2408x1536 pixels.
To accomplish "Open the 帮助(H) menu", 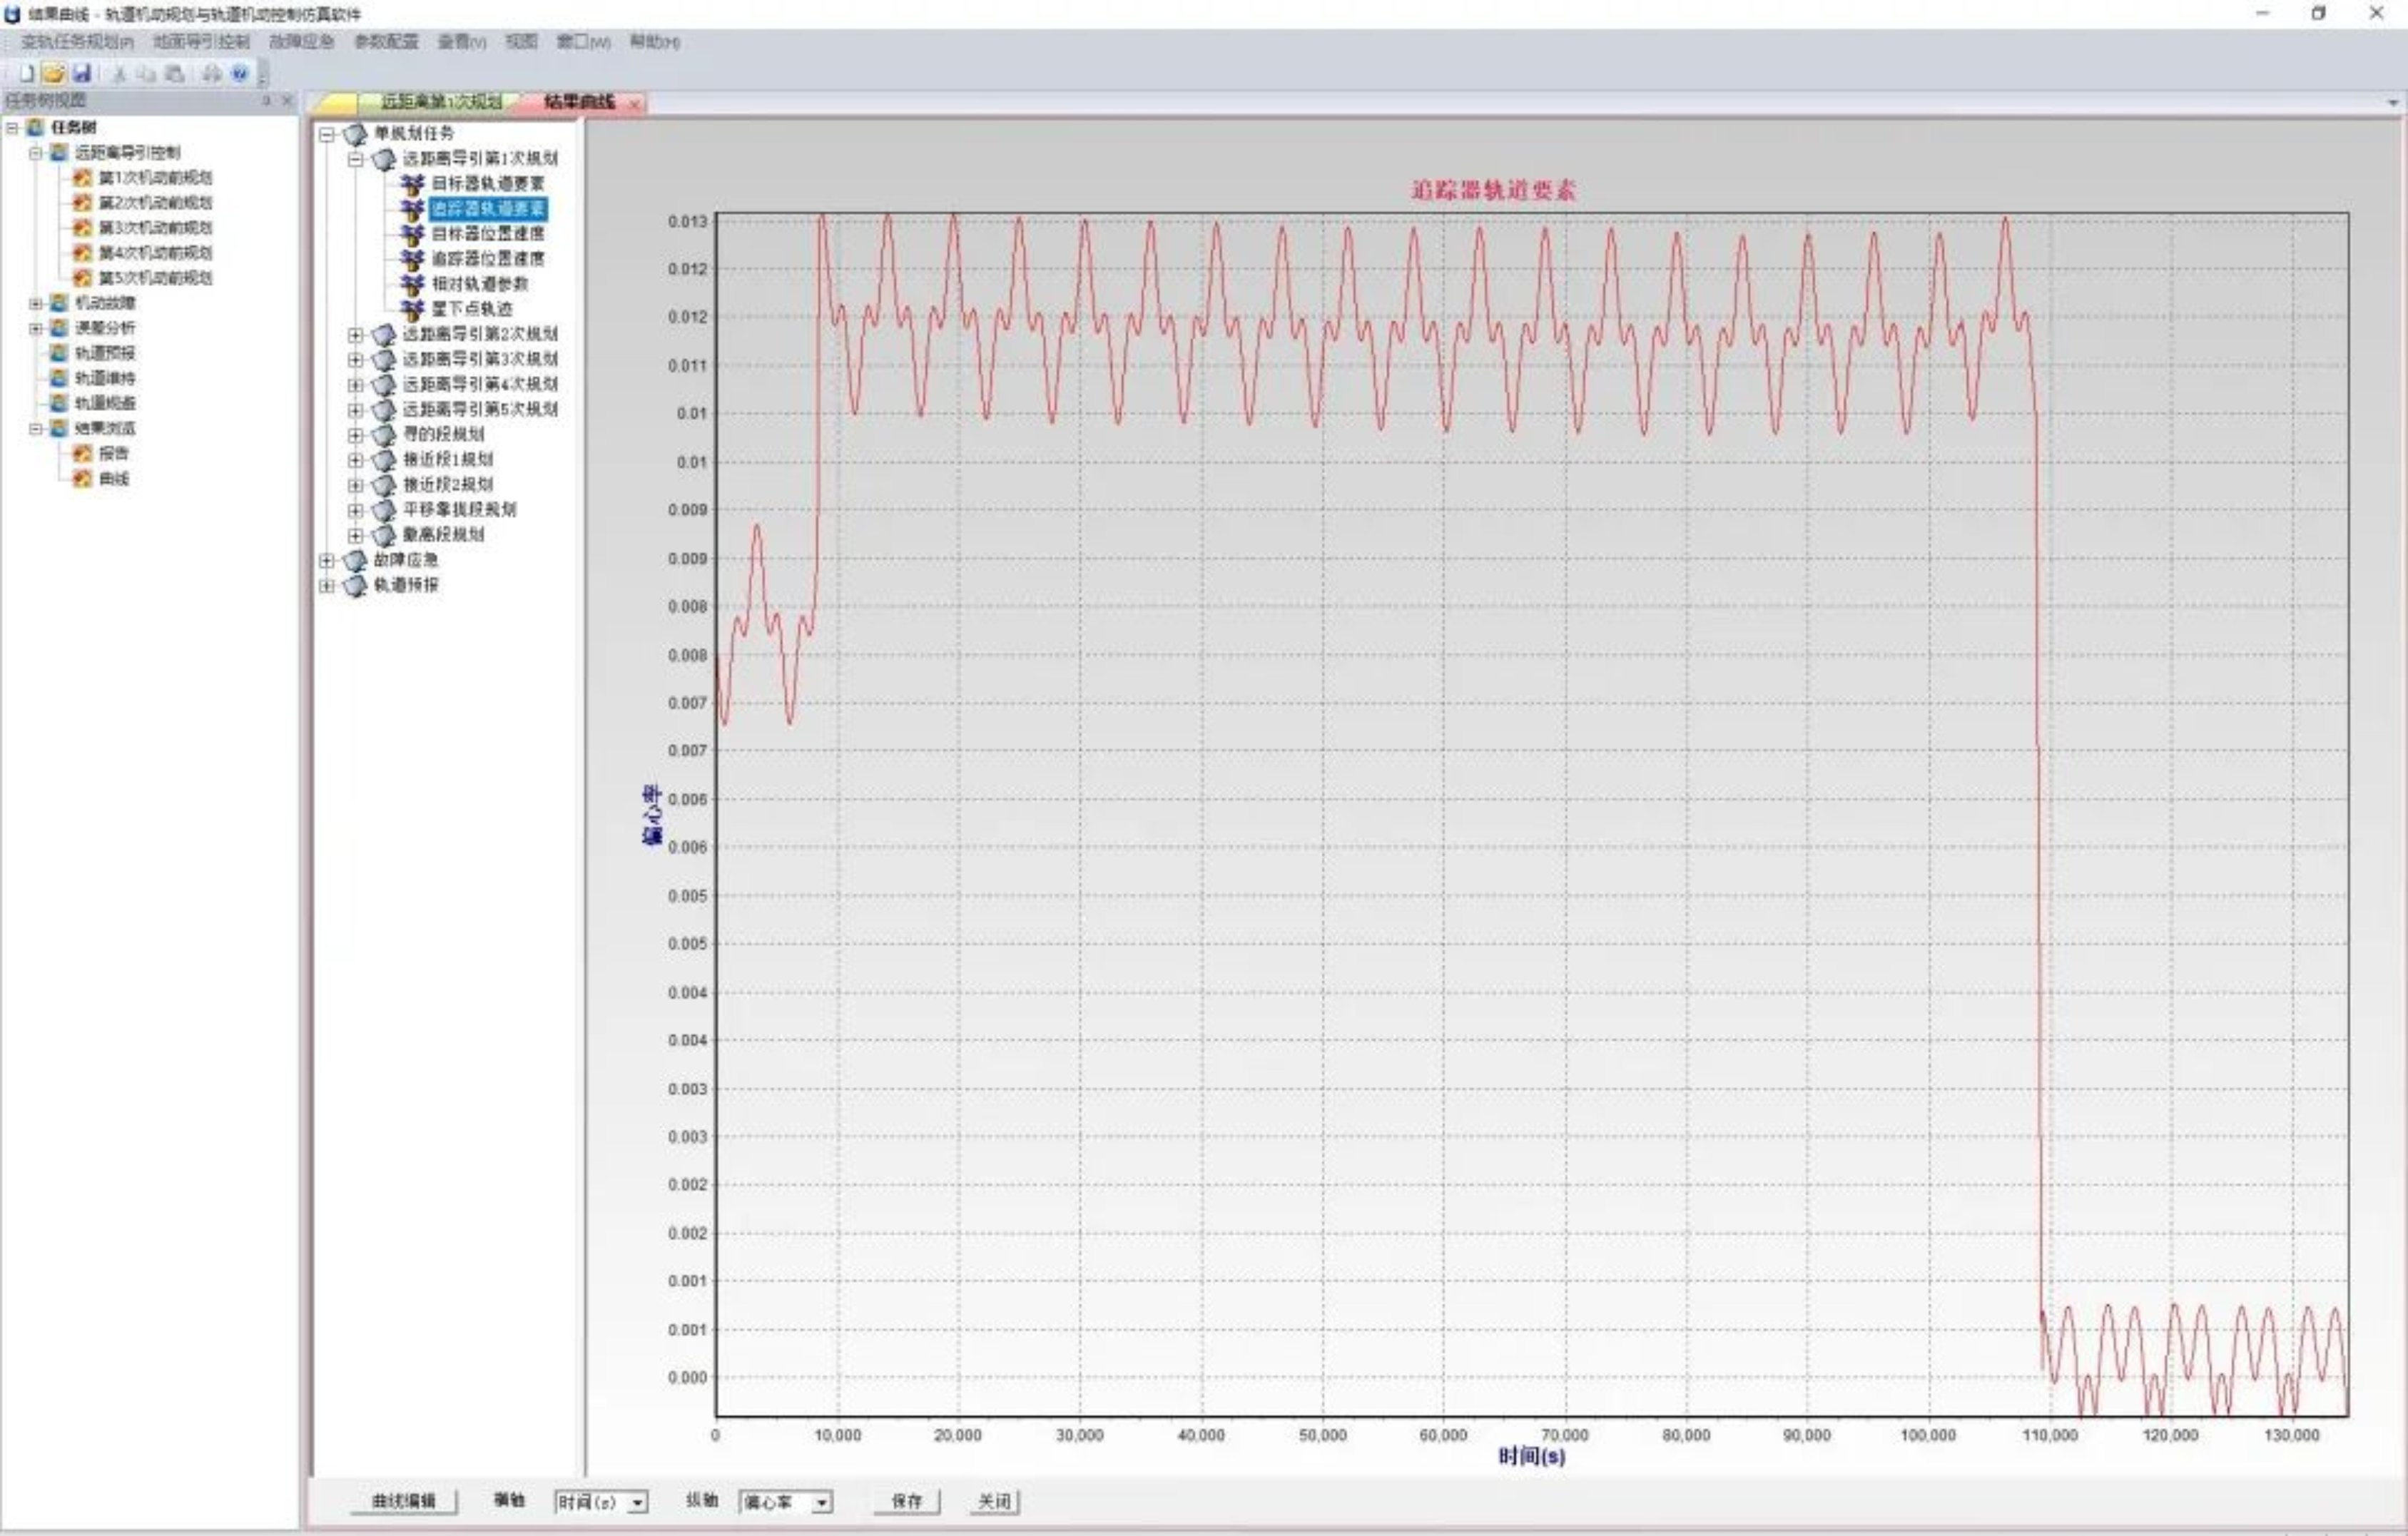I will coord(655,42).
